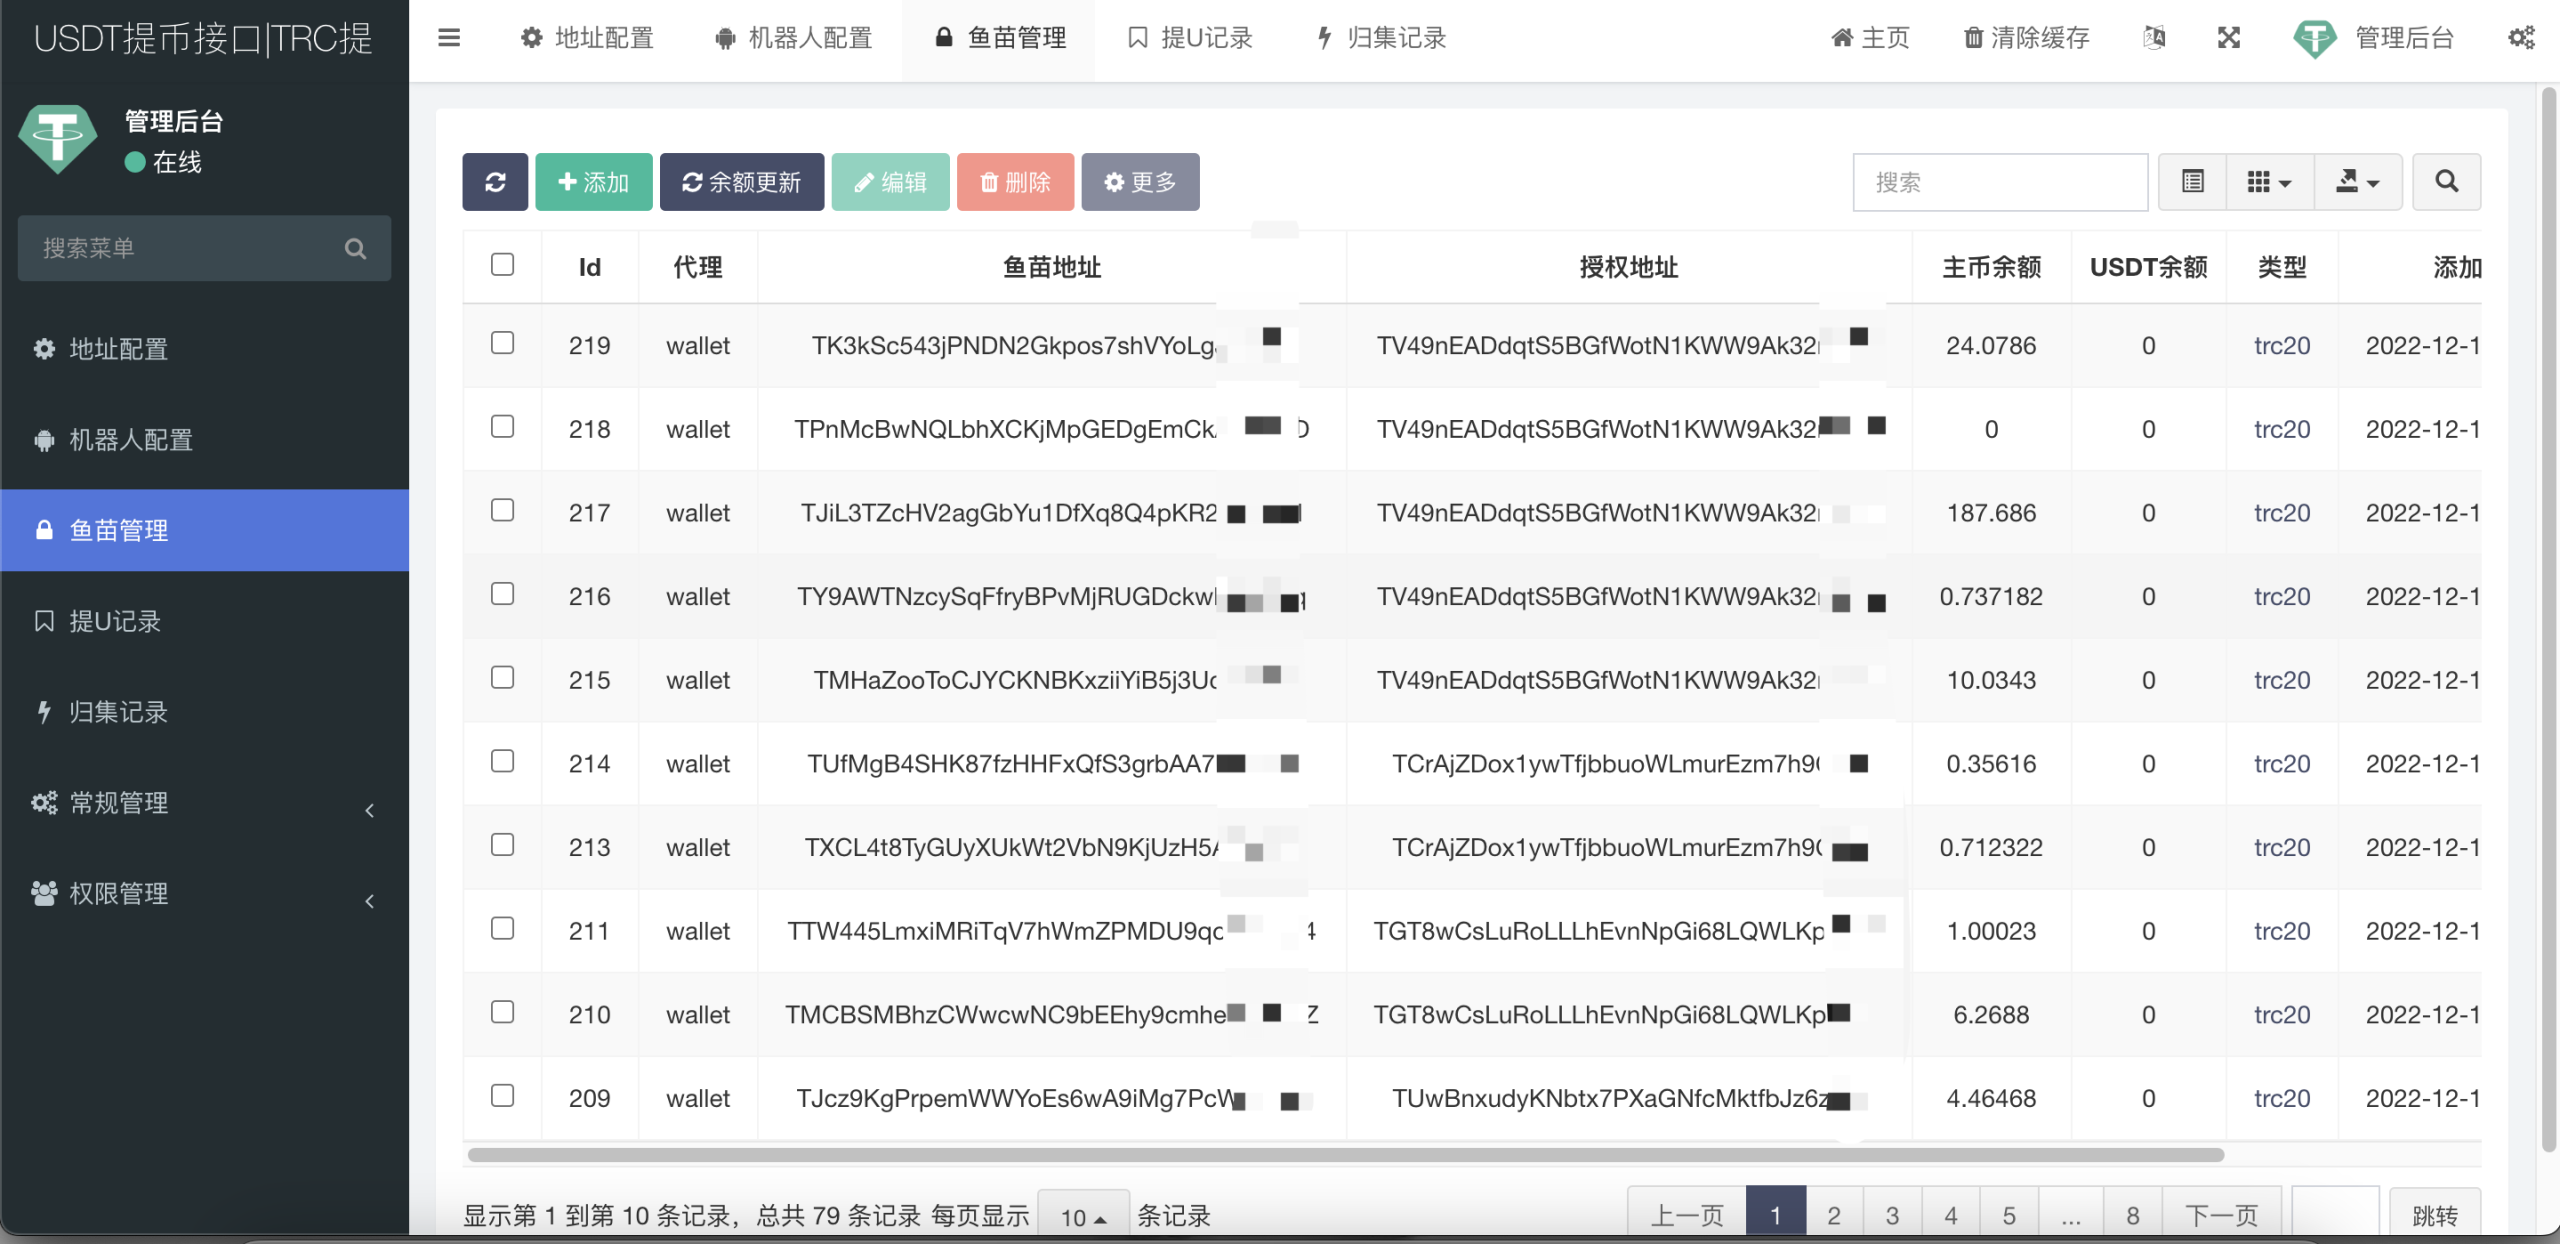Screen dimensions: 2560x1244
Task: Open the columns grid dropdown
Action: pos(2269,182)
